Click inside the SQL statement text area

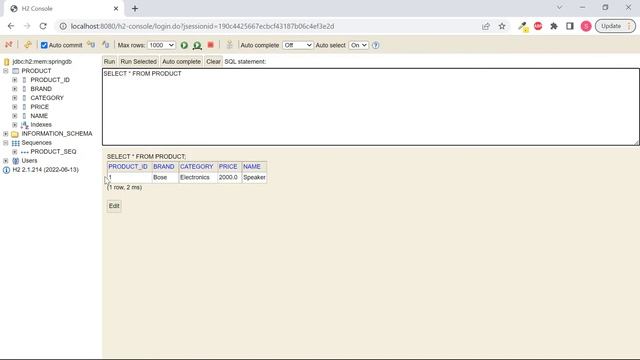pyautogui.click(x=371, y=107)
